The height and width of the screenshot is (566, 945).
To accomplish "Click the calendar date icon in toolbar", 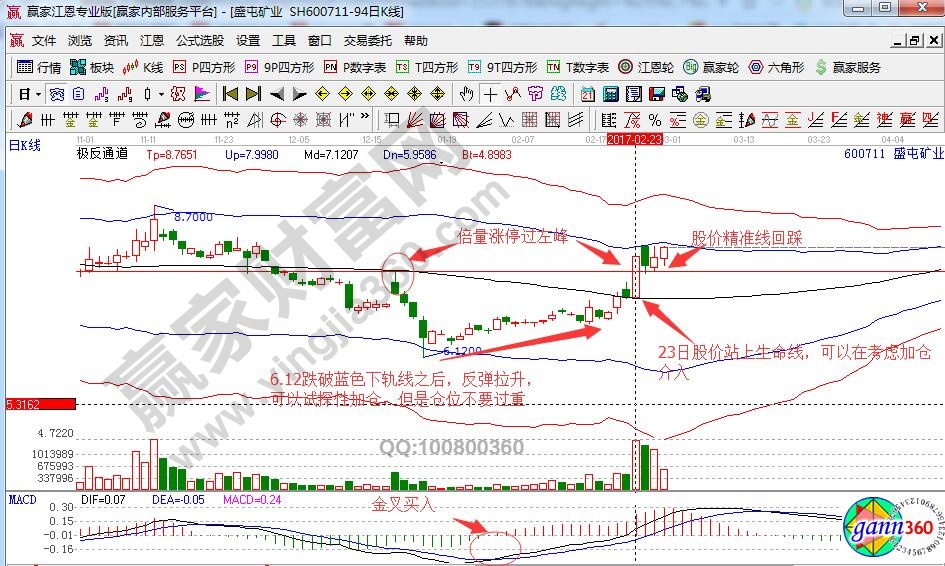I will tap(586, 94).
